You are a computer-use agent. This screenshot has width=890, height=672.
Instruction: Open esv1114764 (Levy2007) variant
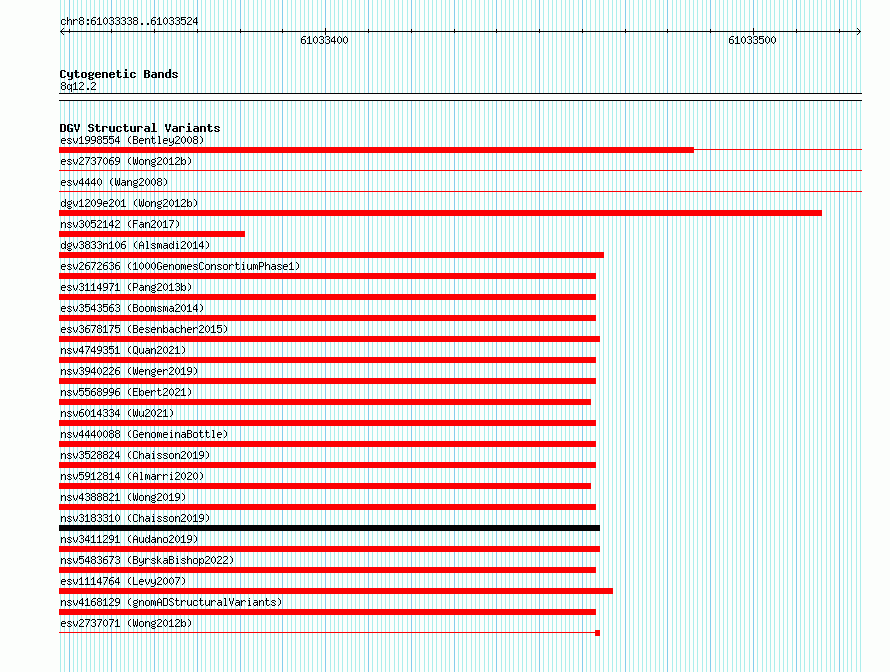click(123, 581)
